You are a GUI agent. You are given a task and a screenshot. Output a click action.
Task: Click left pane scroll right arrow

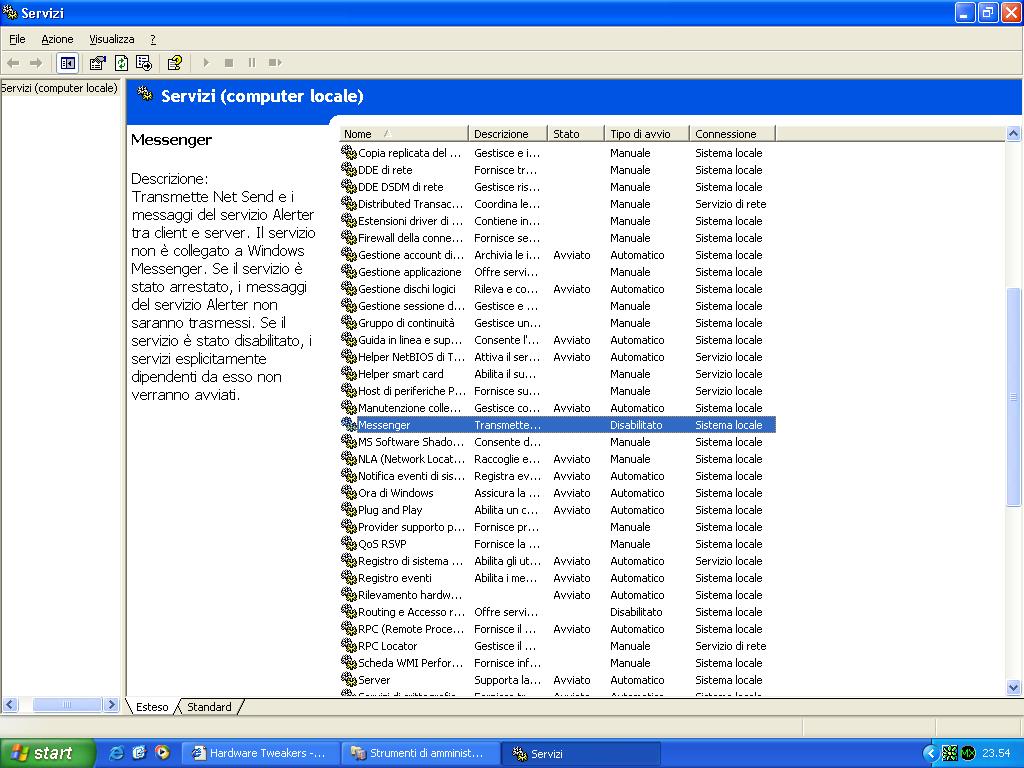coord(111,705)
